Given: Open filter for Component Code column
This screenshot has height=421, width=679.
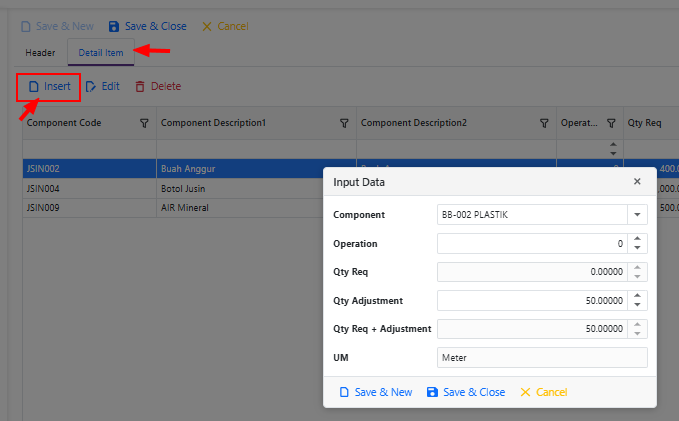Looking at the screenshot, I should pyautogui.click(x=144, y=123).
